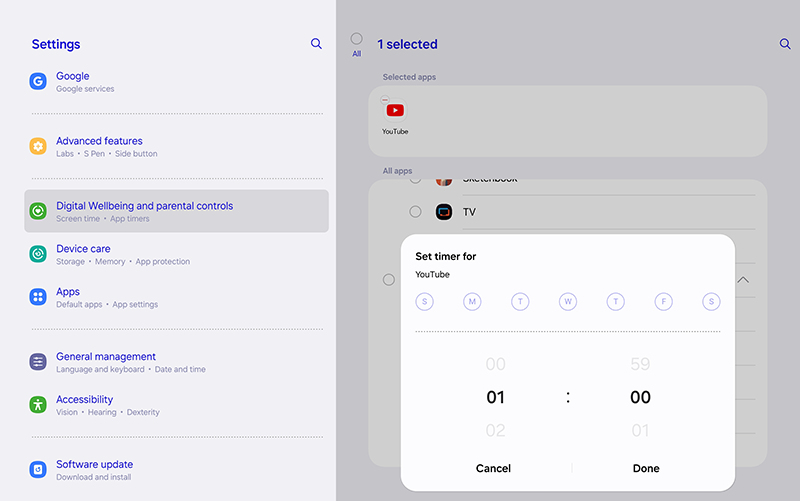
Task: Cancel the Set timer dialog
Action: point(493,468)
